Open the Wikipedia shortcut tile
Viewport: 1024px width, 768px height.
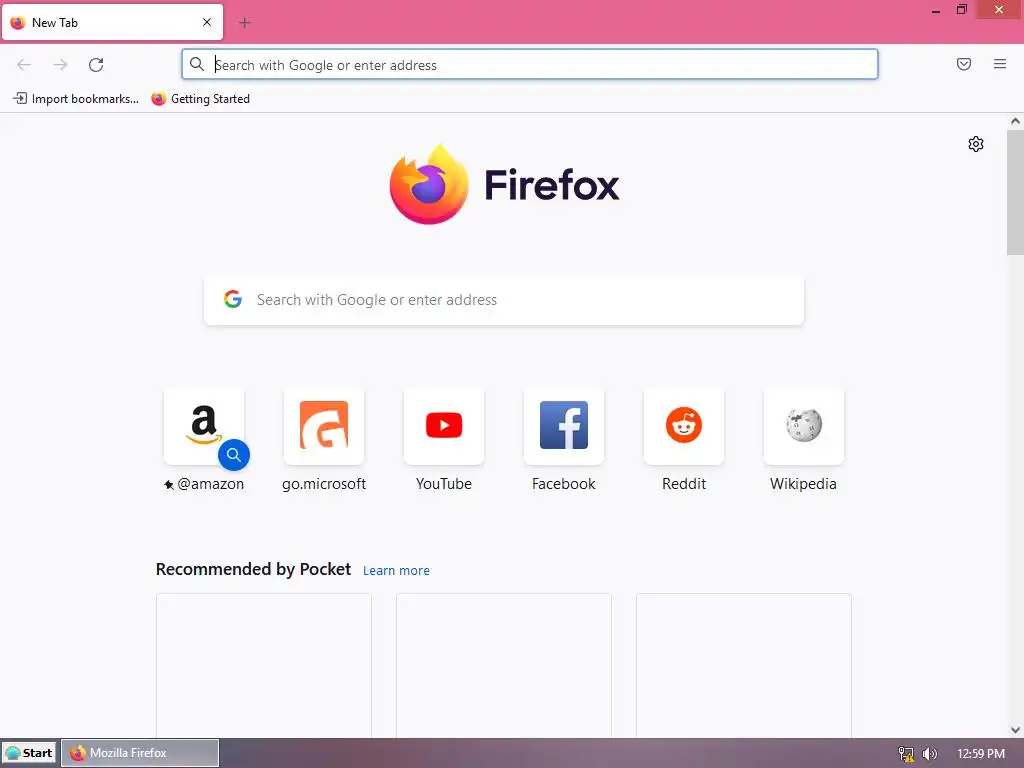click(803, 426)
